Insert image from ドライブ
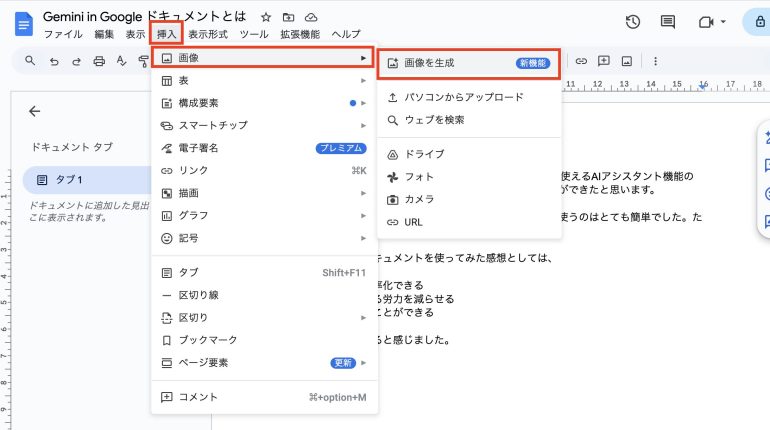 point(469,154)
